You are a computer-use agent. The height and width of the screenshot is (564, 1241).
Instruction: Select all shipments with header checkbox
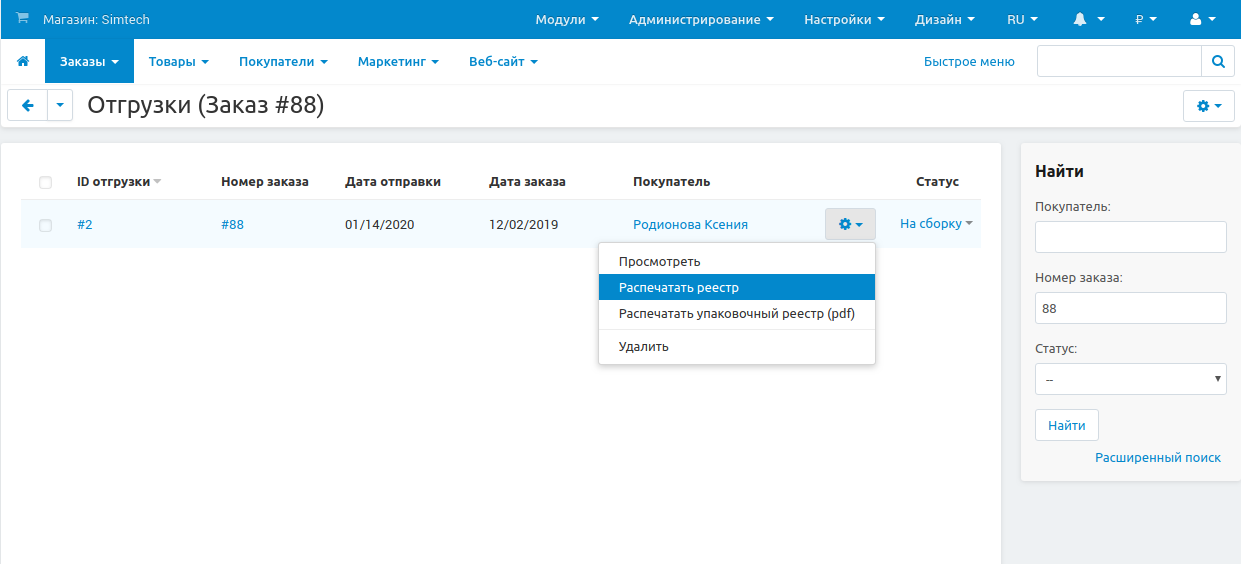click(45, 182)
